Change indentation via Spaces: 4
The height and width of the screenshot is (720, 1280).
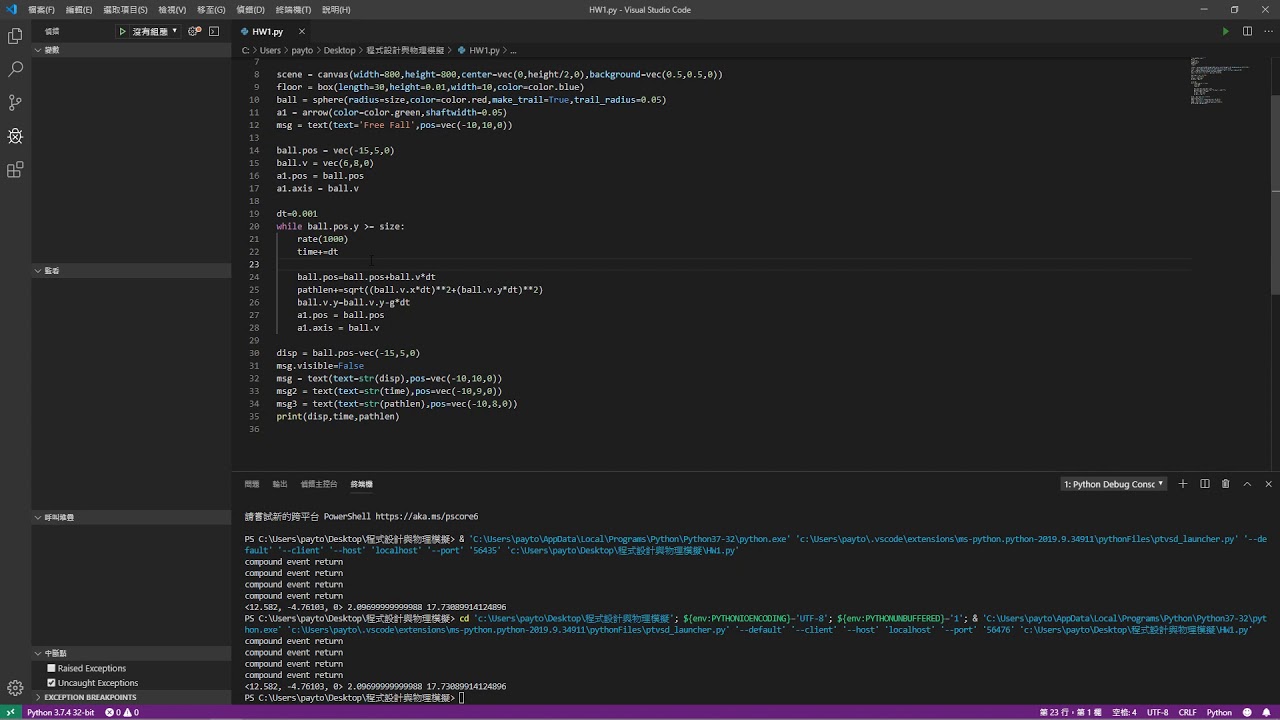tap(1124, 713)
